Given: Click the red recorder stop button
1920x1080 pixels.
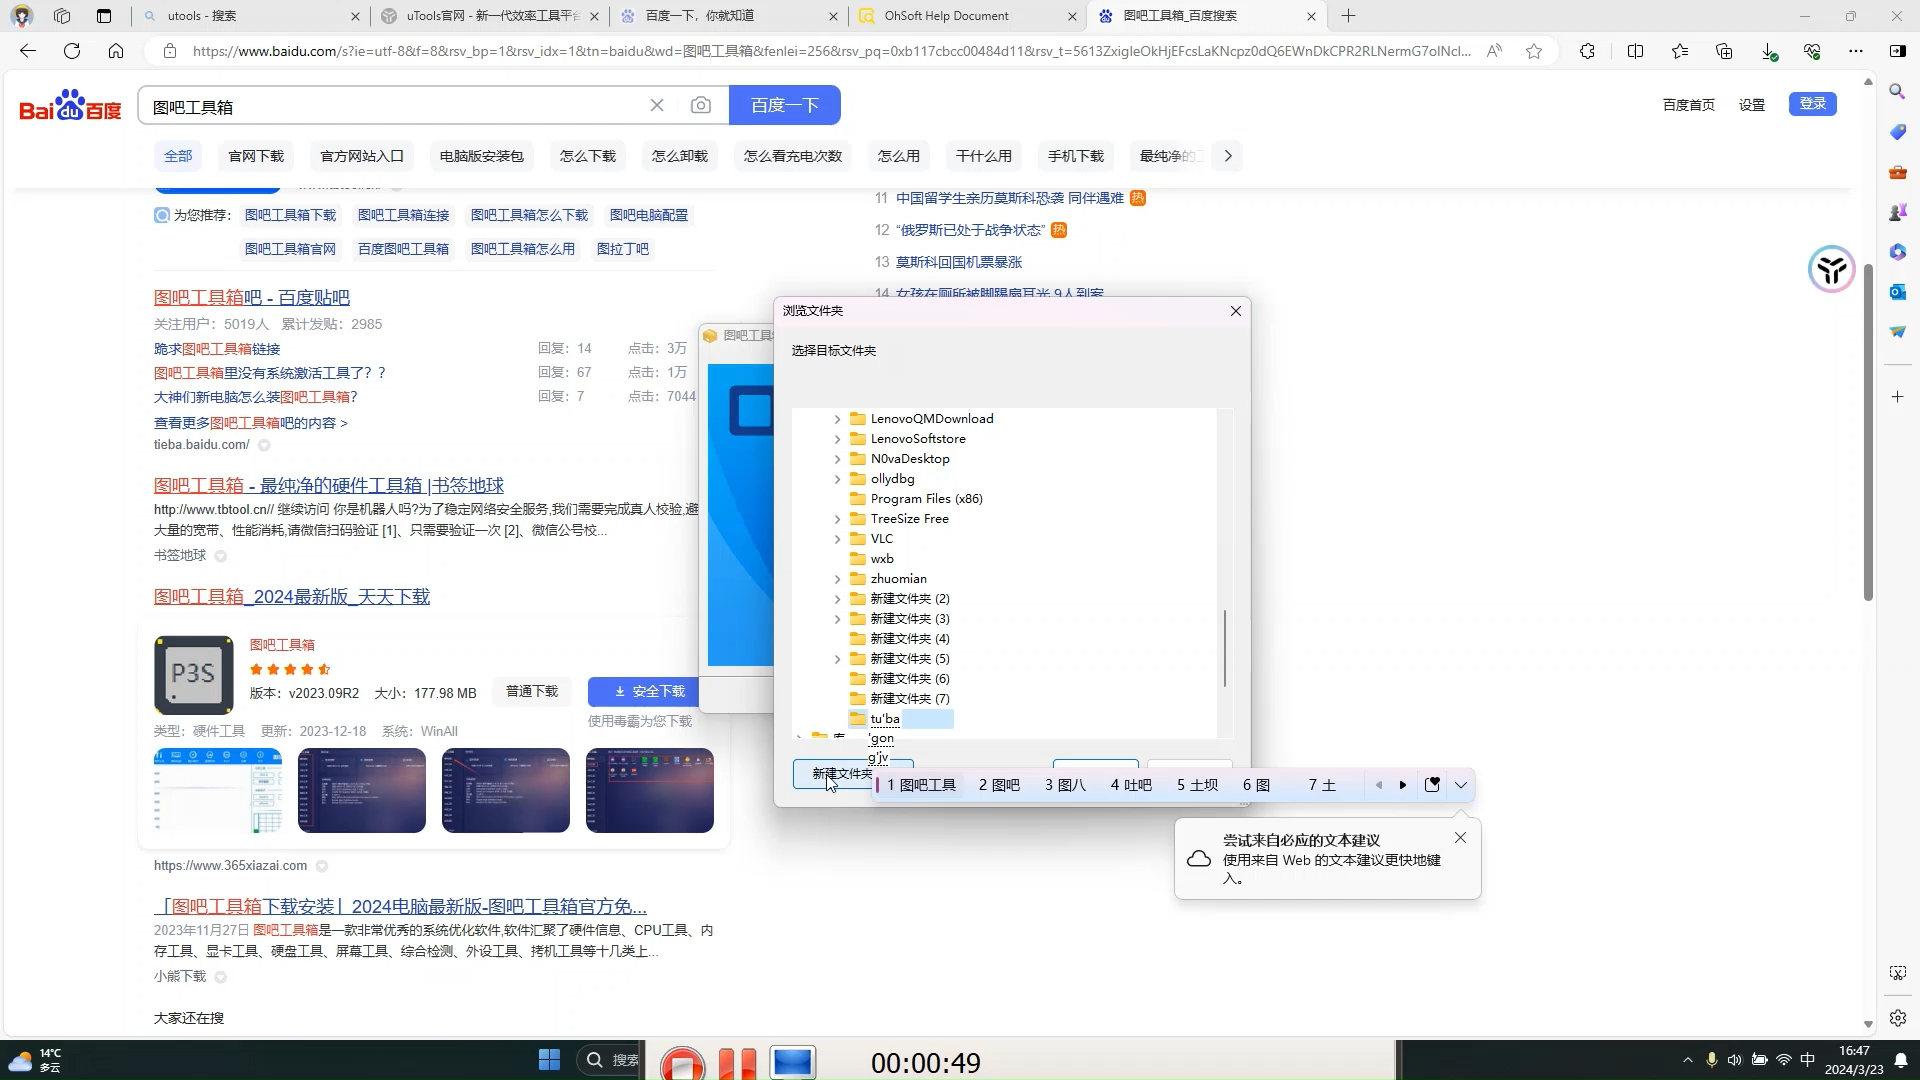Looking at the screenshot, I should point(683,1062).
